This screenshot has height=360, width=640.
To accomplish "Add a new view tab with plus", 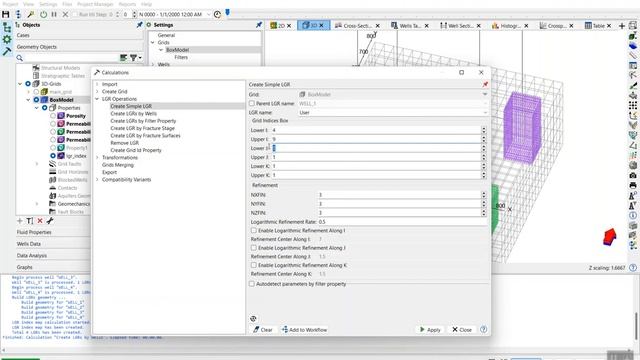I will [x=622, y=26].
